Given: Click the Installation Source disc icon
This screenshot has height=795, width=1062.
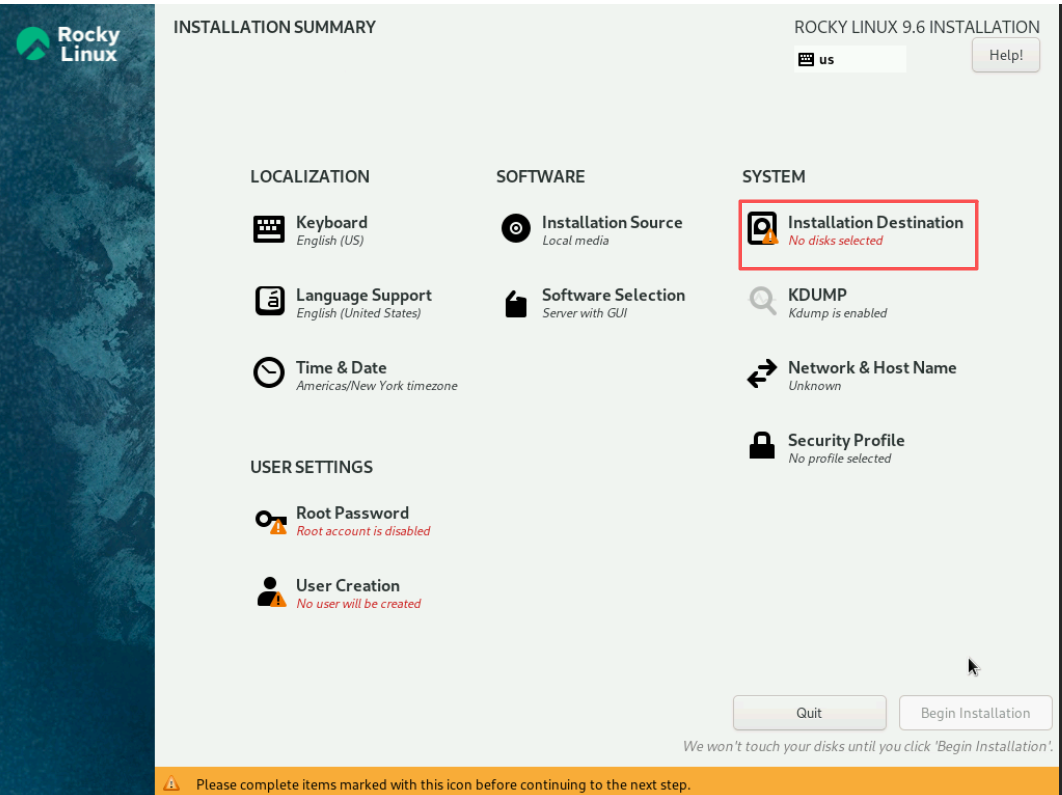Looking at the screenshot, I should 515,229.
